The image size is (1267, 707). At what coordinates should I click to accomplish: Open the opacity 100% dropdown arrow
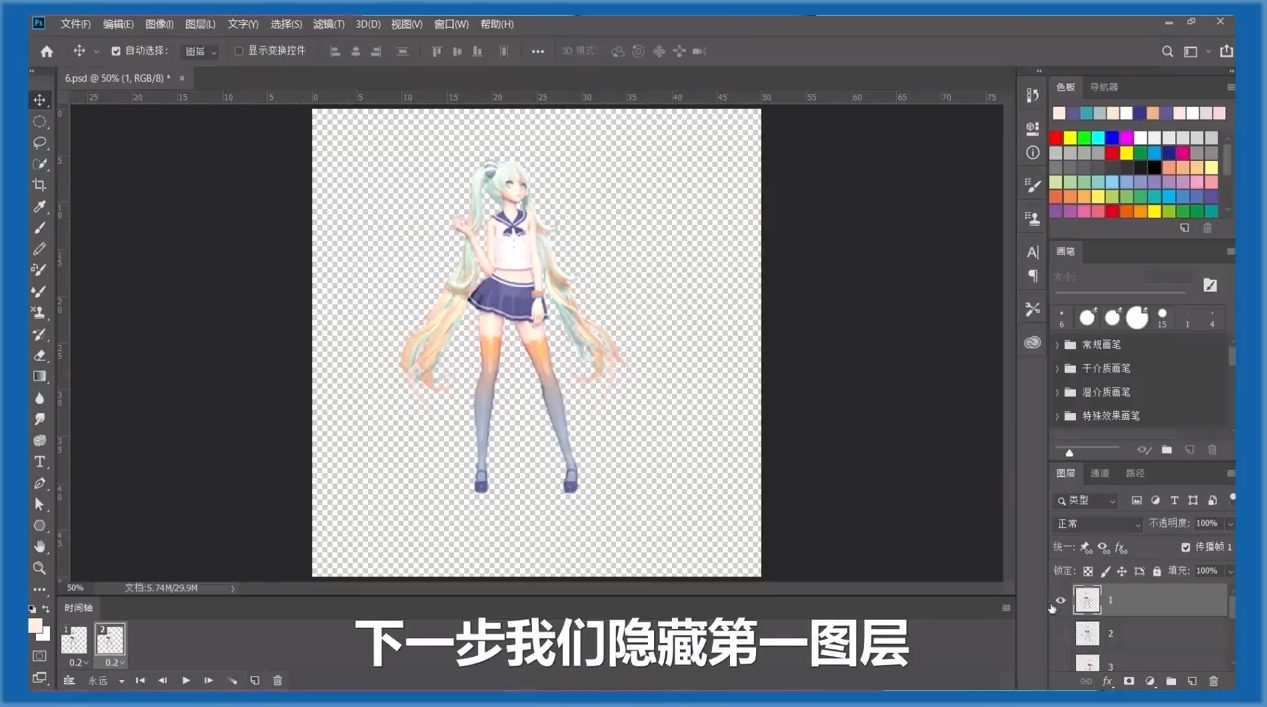point(1229,524)
